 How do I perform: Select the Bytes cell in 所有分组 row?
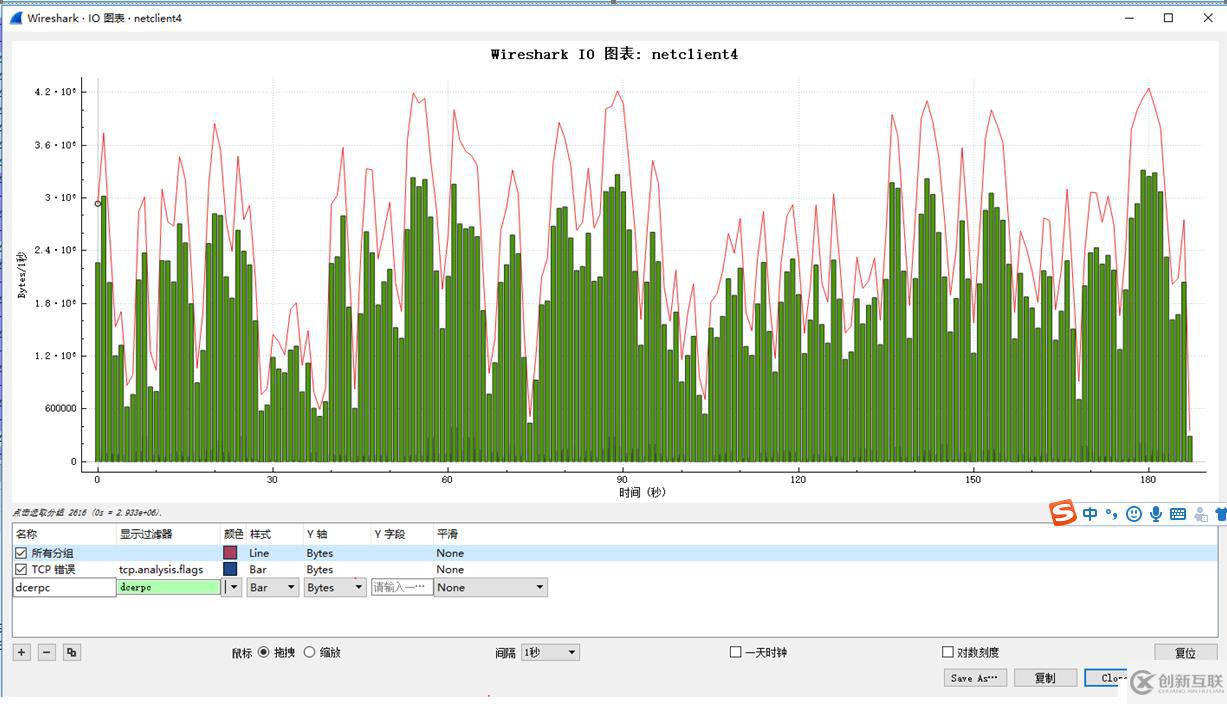pyautogui.click(x=320, y=553)
